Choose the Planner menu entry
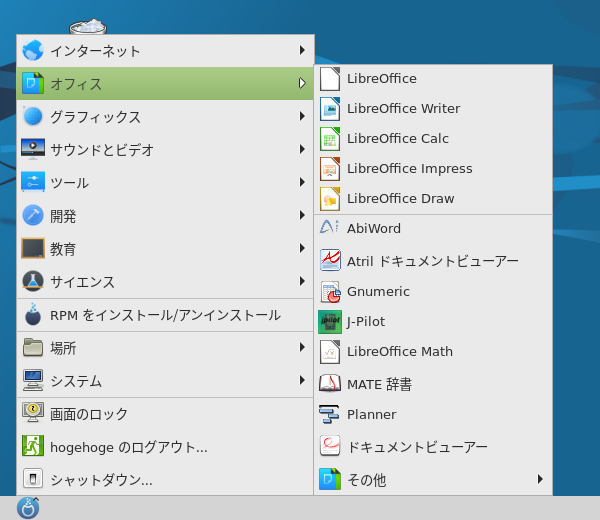Screen dimensions: 600x520 click(x=433, y=414)
